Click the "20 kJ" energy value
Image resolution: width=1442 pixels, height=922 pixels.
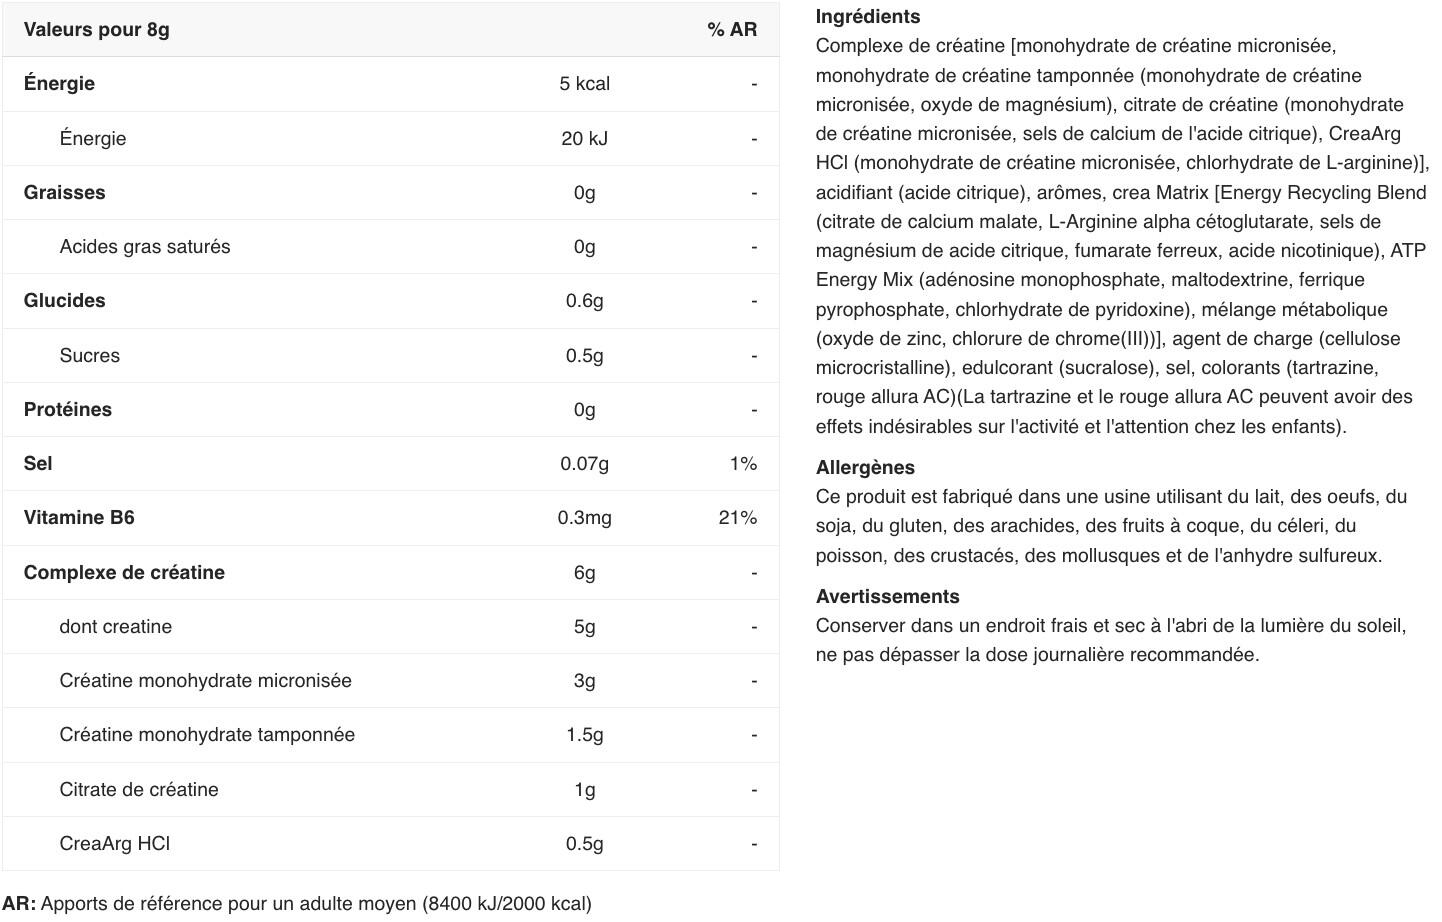pos(585,139)
